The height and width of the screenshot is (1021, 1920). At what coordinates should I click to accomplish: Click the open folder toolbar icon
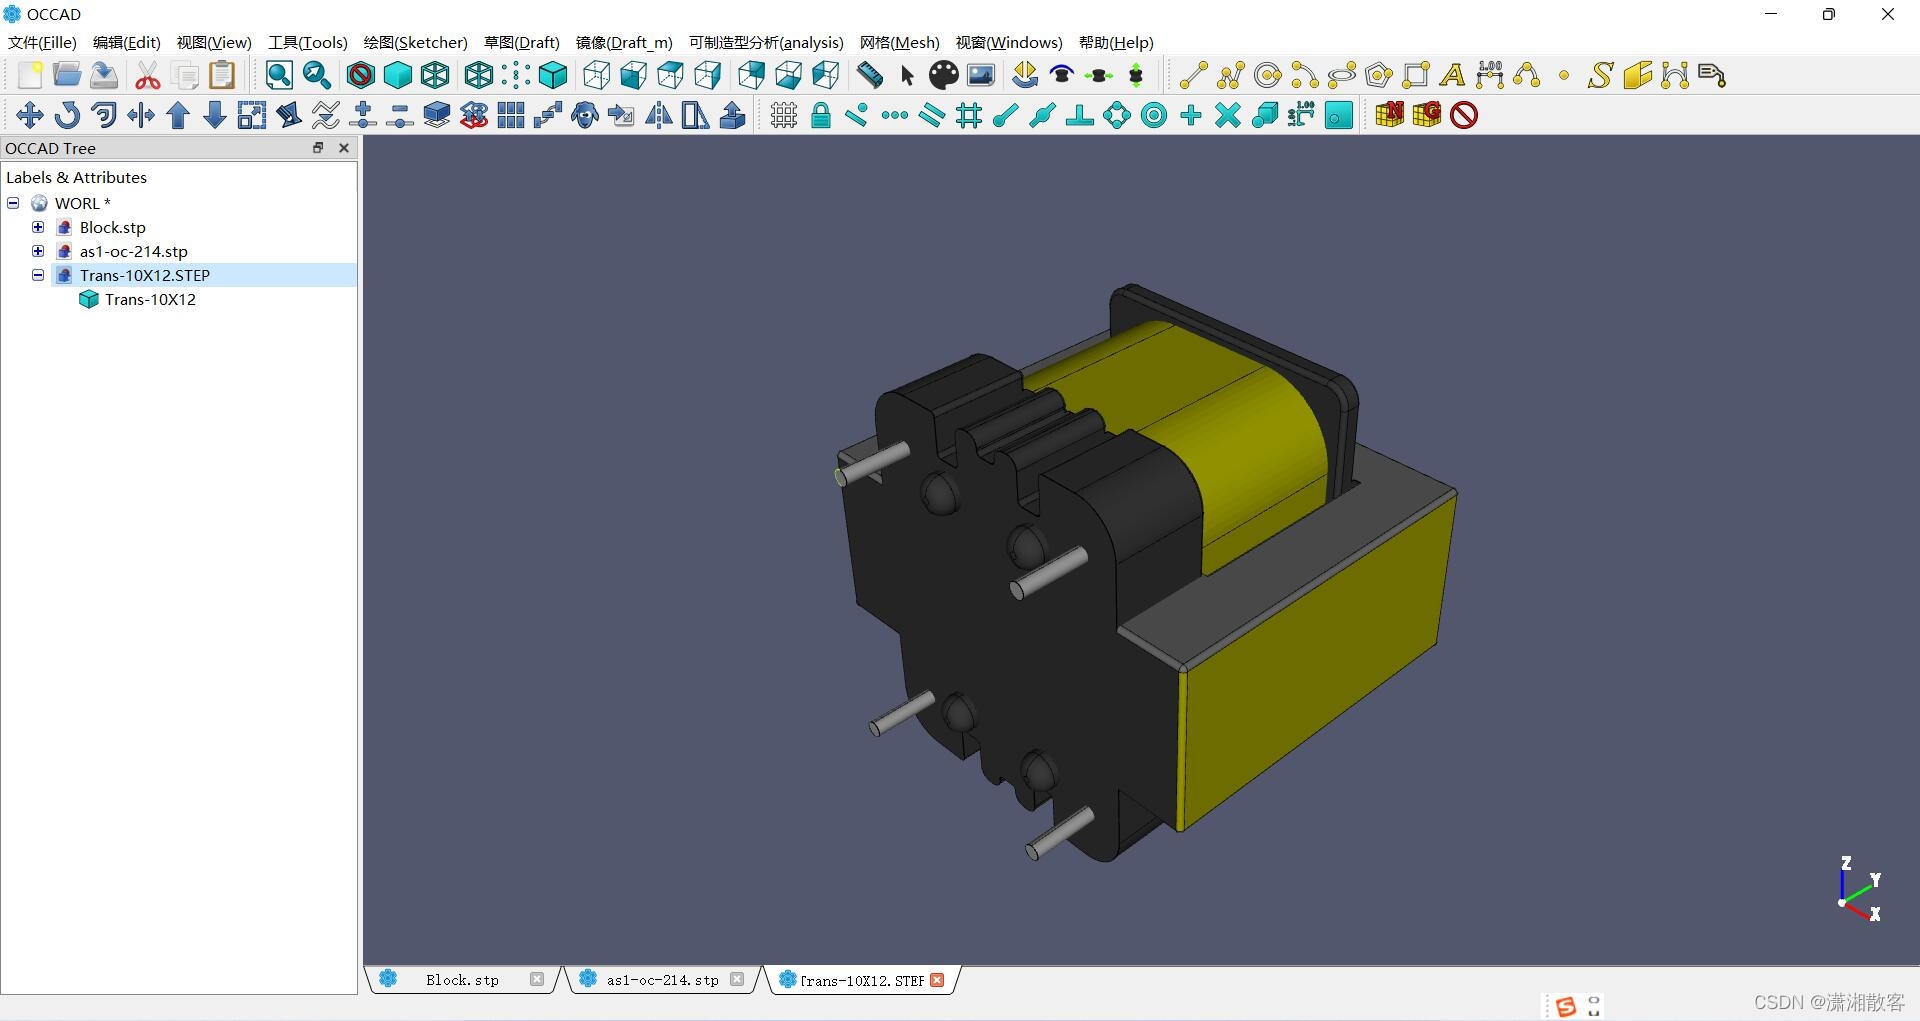(67, 75)
